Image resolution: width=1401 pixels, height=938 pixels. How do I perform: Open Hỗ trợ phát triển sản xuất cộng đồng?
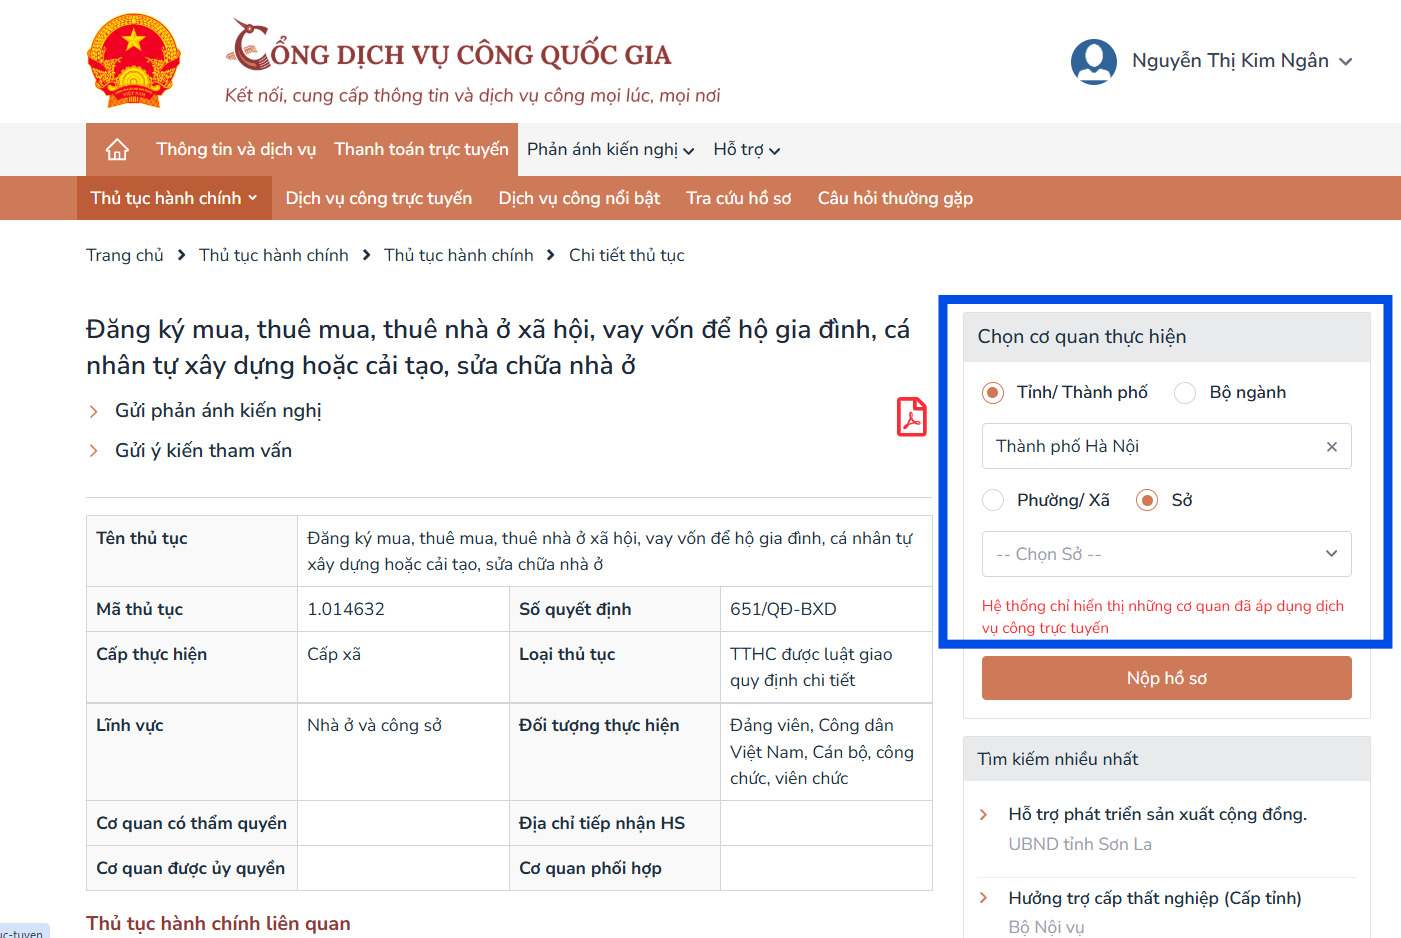(x=1157, y=814)
